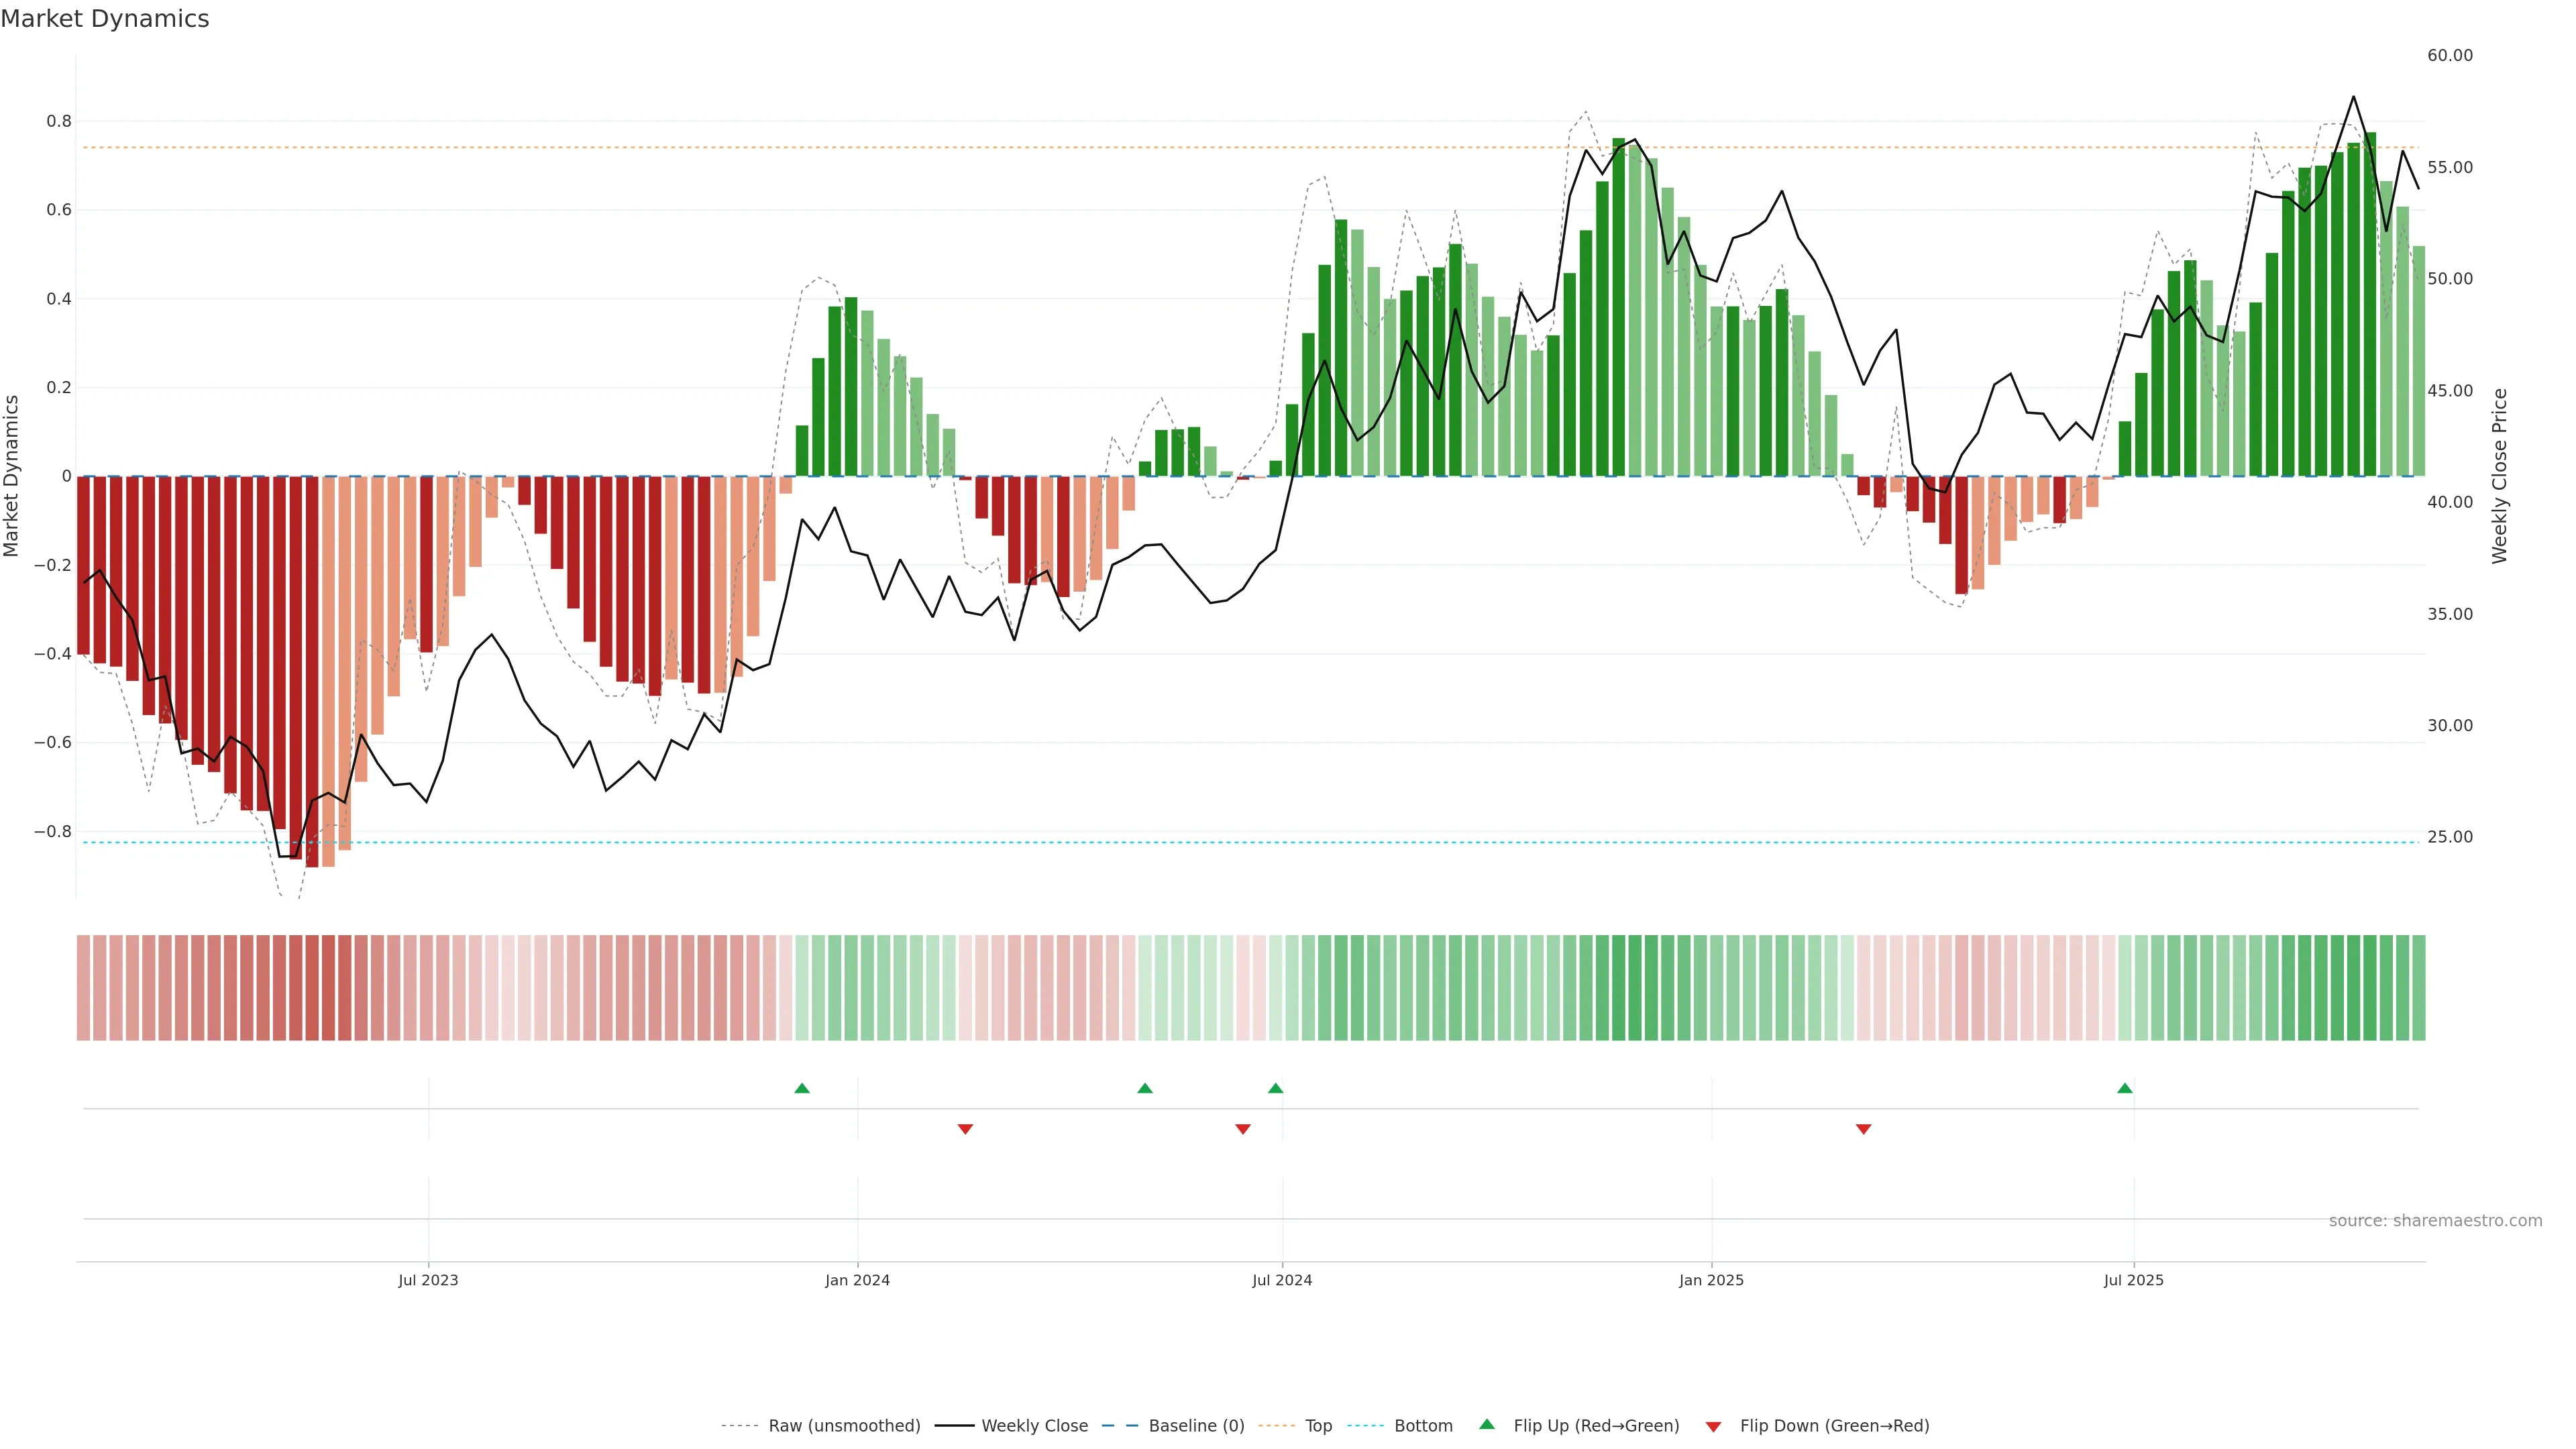
Task: Click the first red flip-down triangle marker
Action: coord(965,1129)
